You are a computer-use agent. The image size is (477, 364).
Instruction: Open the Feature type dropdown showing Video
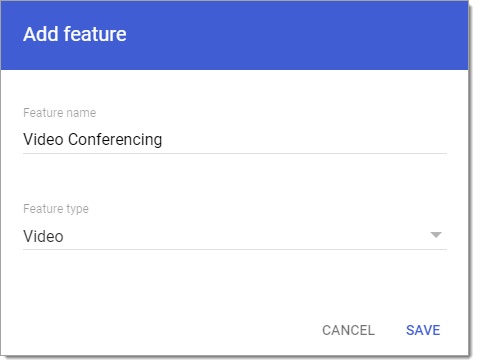(x=235, y=236)
